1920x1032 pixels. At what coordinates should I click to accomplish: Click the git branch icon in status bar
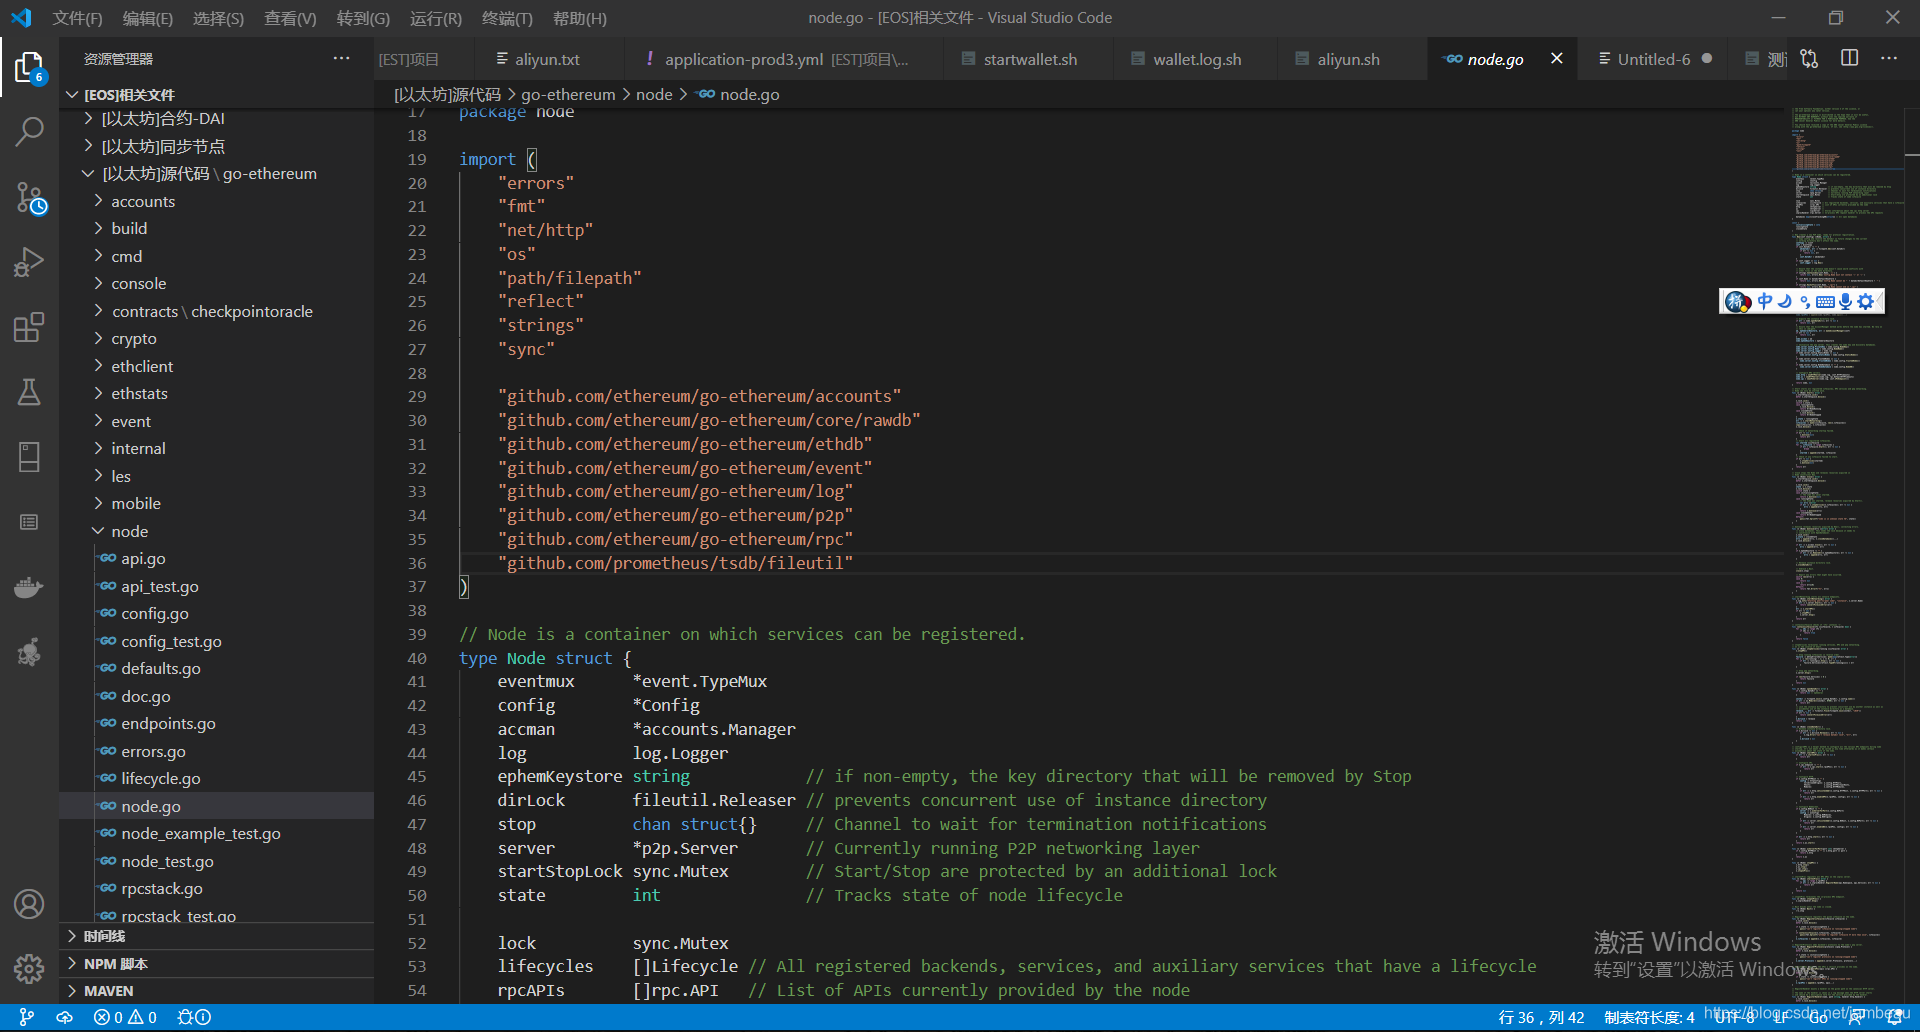27,1017
